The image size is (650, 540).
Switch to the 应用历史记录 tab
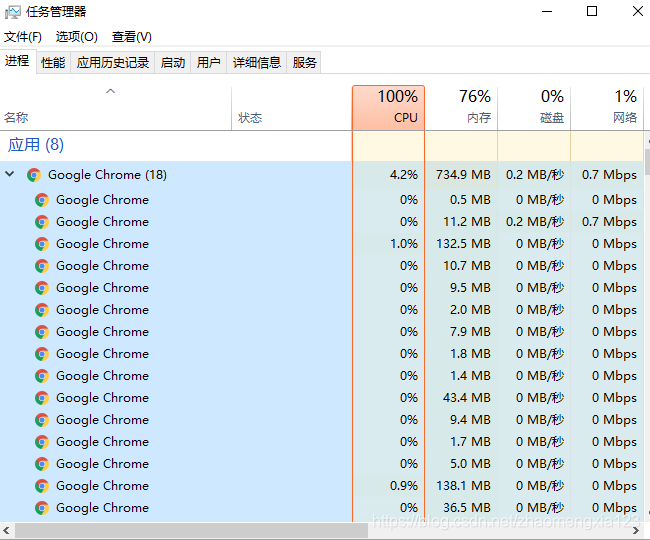pyautogui.click(x=113, y=63)
